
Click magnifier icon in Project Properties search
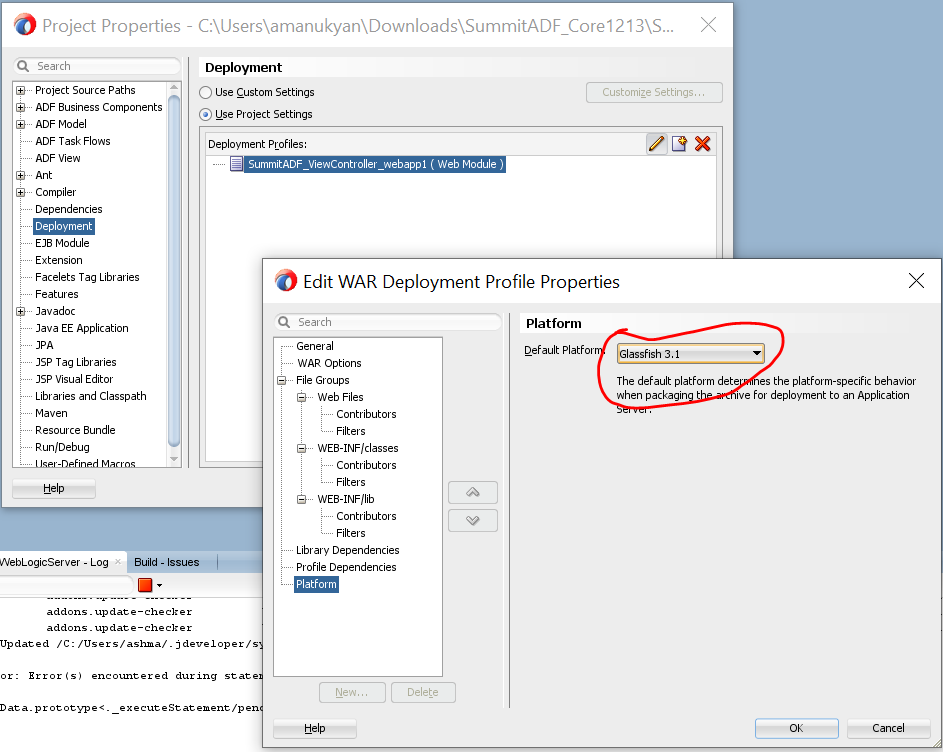click(23, 66)
